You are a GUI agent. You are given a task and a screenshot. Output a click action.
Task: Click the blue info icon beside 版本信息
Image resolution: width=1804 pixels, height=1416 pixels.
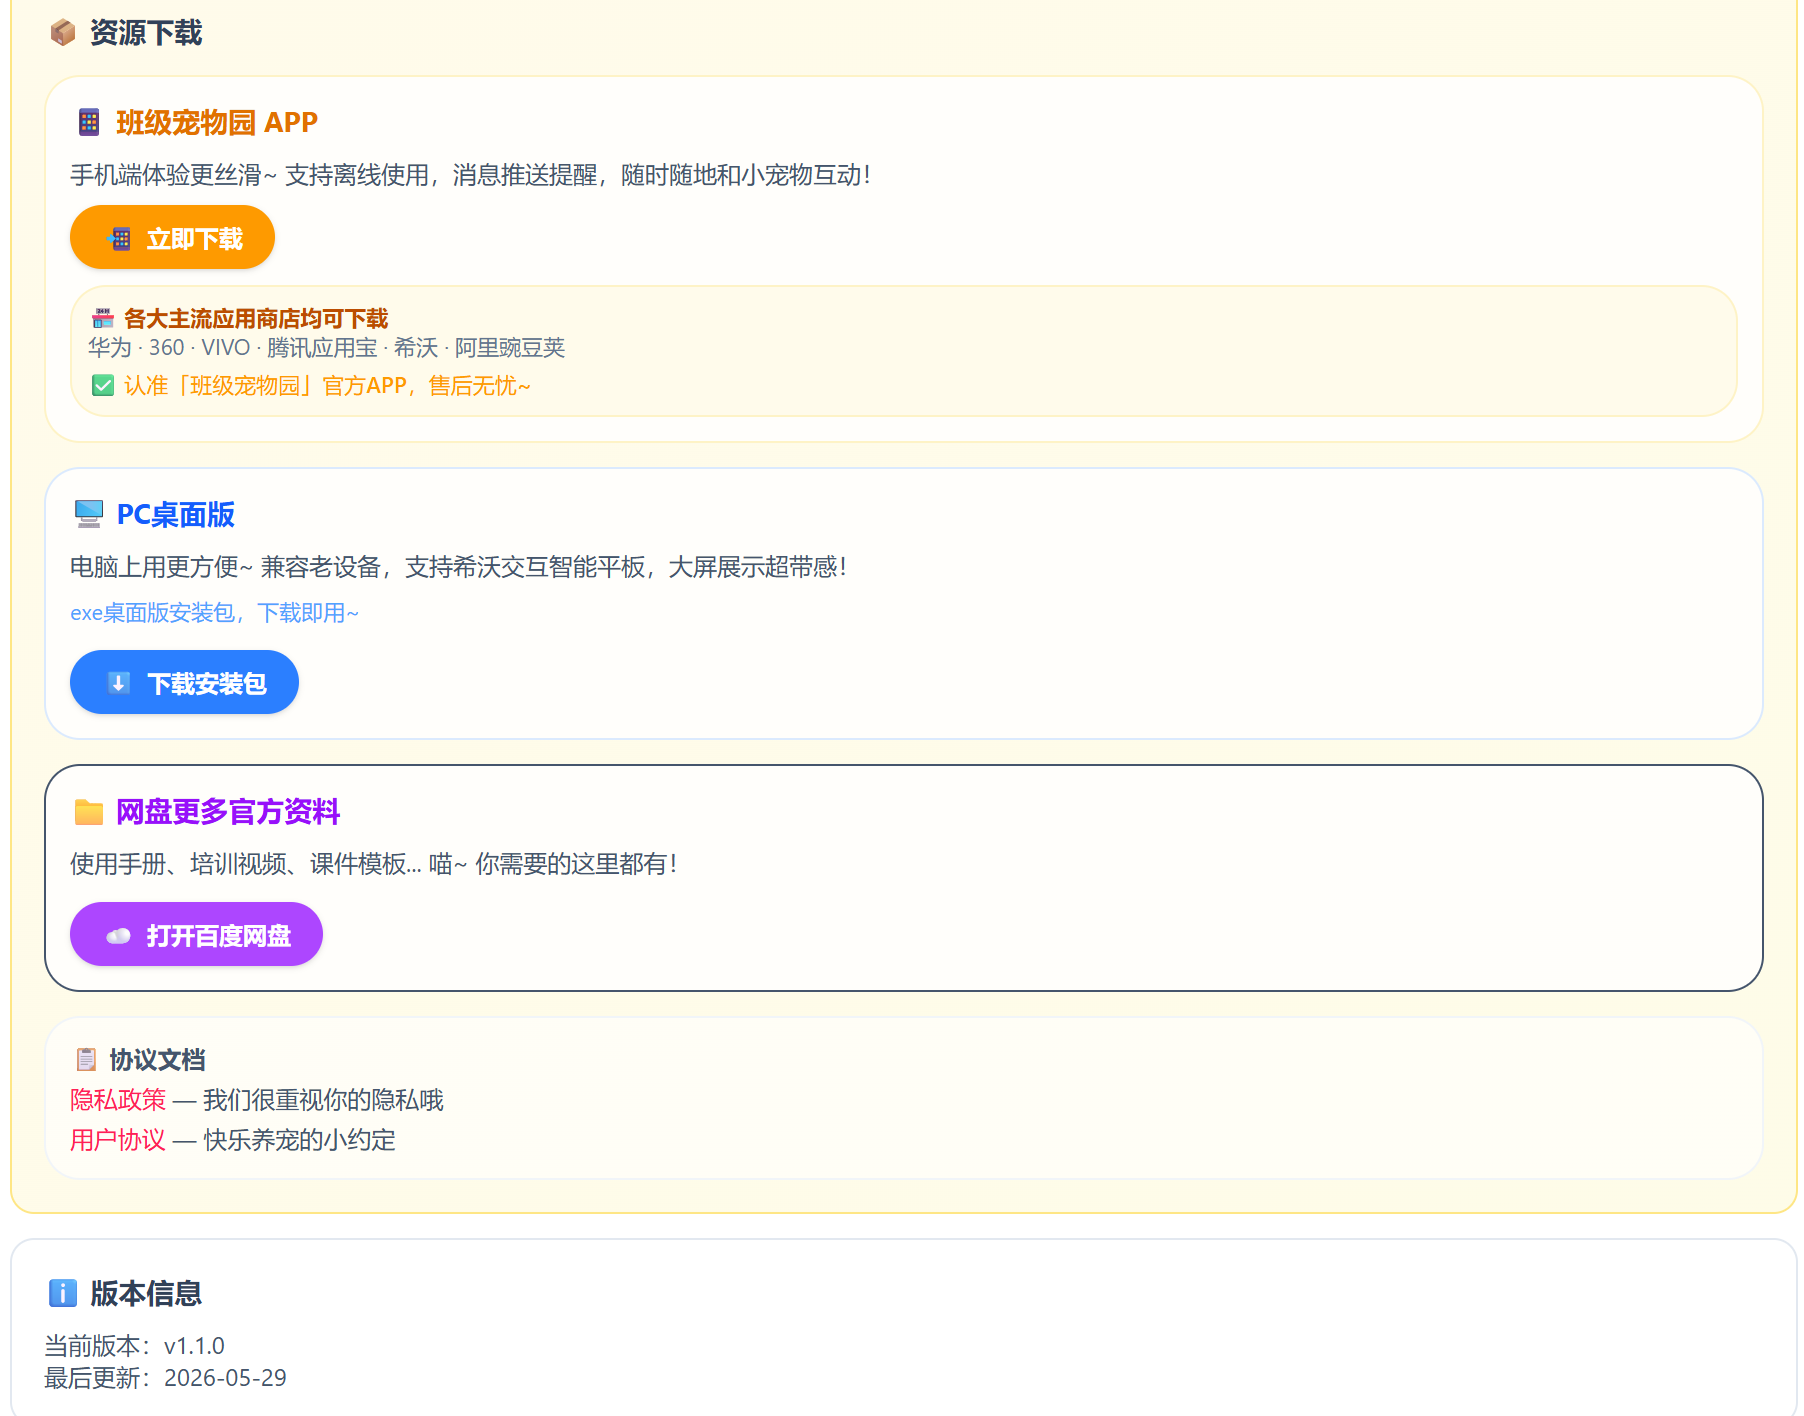point(63,1293)
